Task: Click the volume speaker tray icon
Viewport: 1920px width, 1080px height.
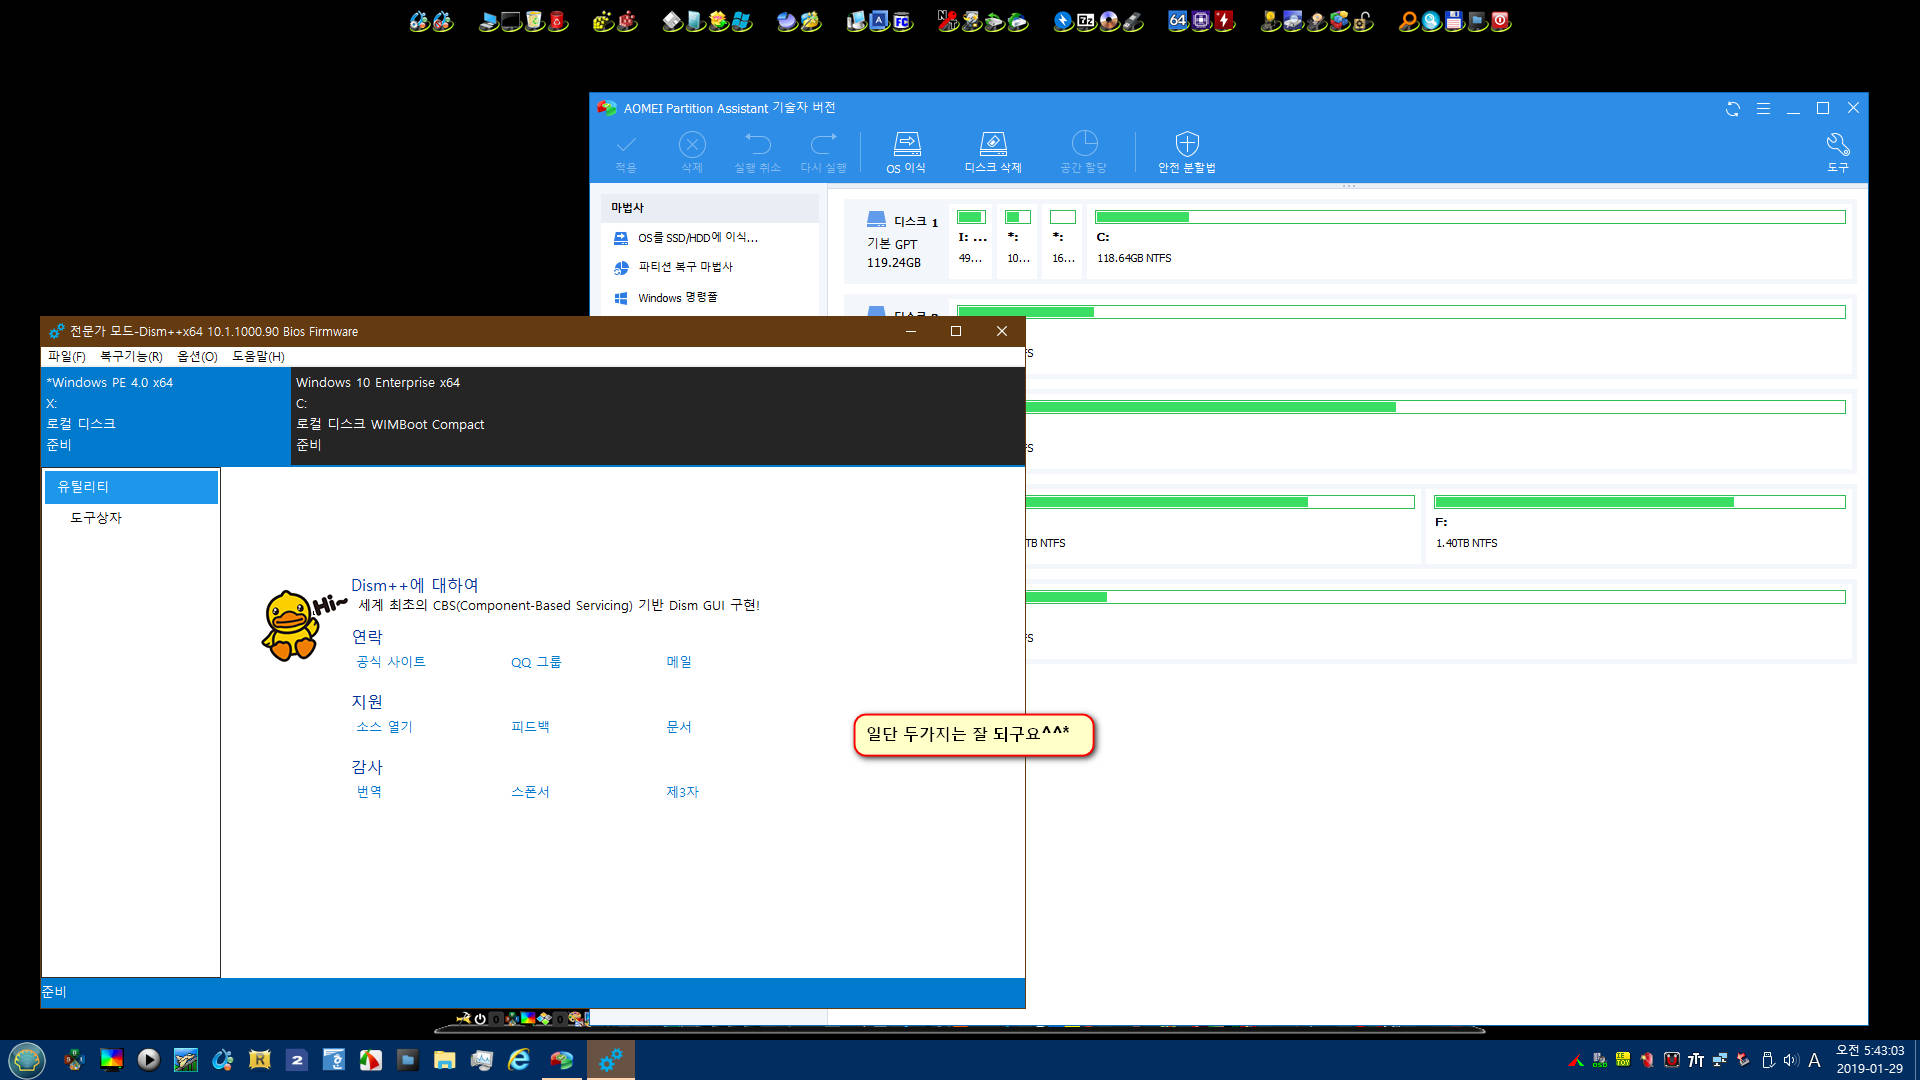Action: click(1791, 1060)
